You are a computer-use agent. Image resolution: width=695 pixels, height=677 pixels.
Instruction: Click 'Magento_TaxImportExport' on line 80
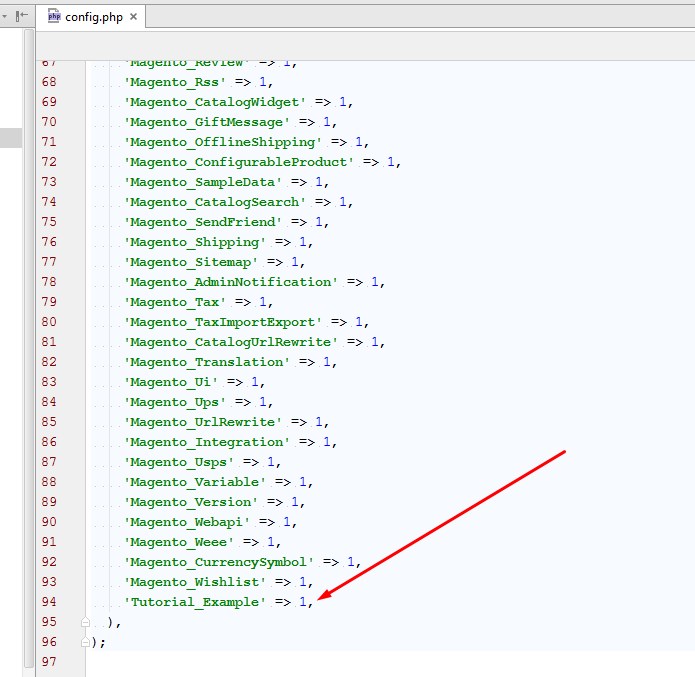coord(223,322)
